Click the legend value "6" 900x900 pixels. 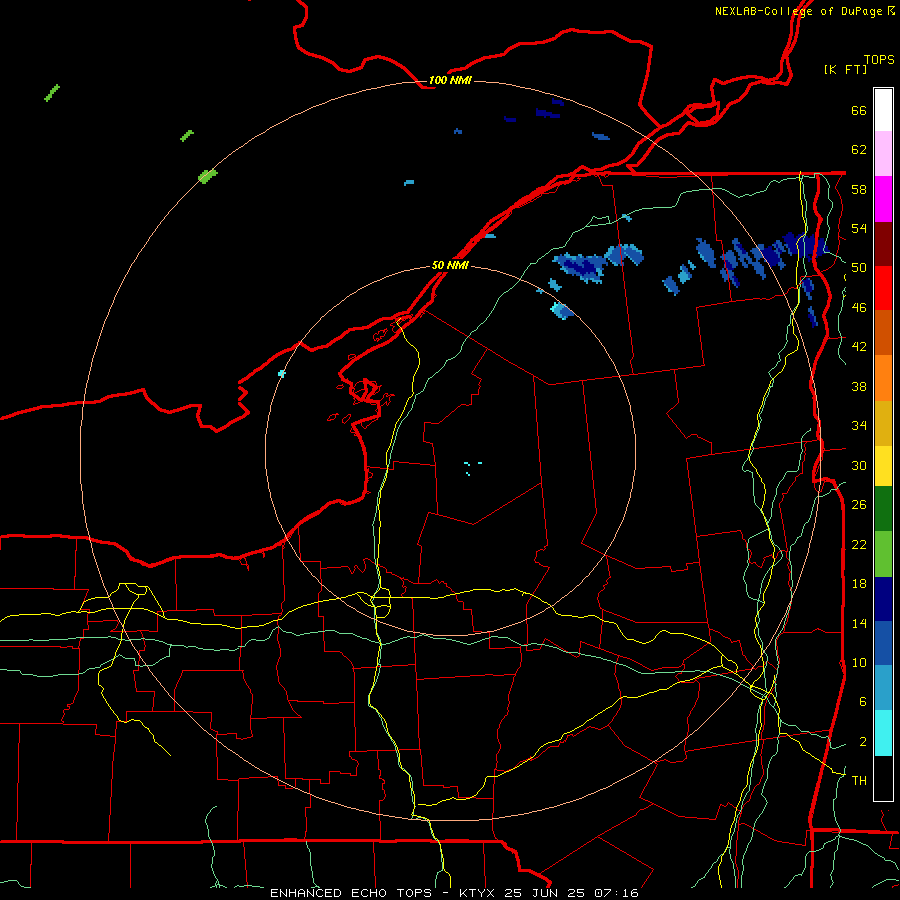pos(863,702)
